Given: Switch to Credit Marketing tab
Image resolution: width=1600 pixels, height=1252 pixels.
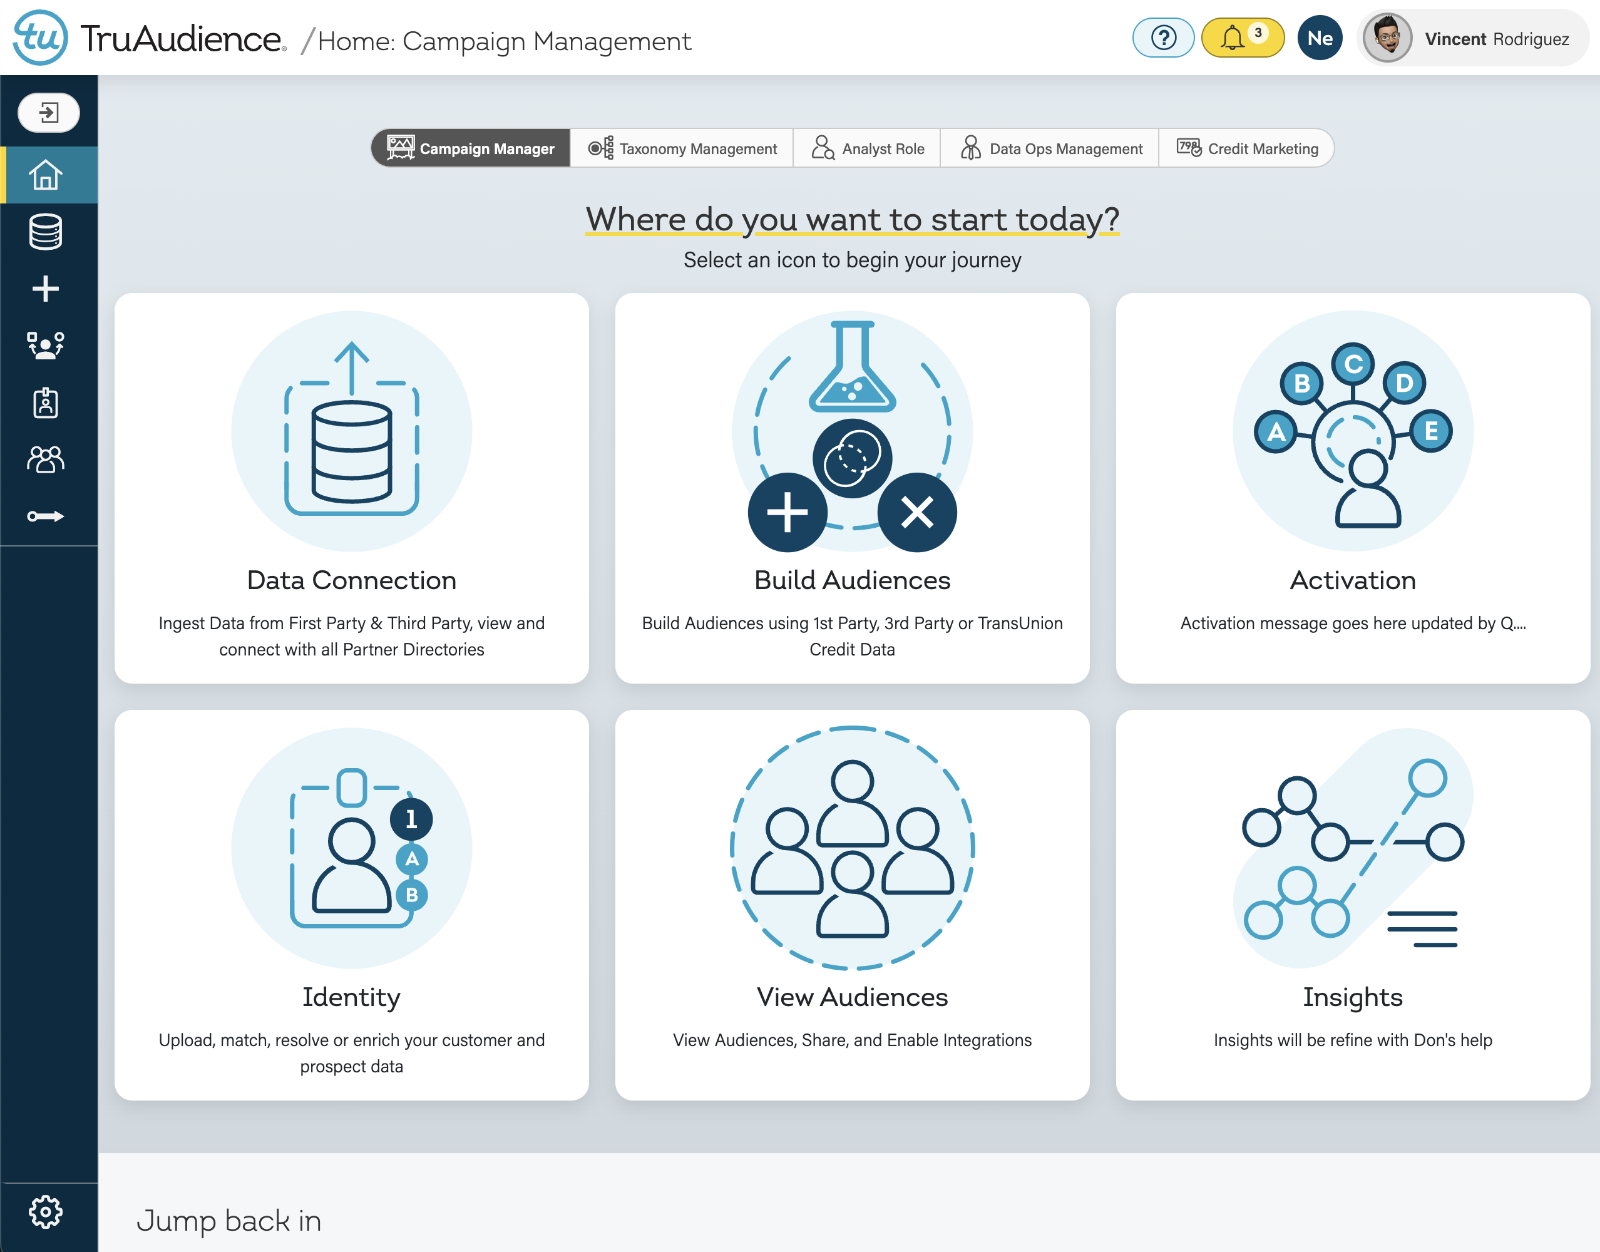Looking at the screenshot, I should tap(1247, 148).
